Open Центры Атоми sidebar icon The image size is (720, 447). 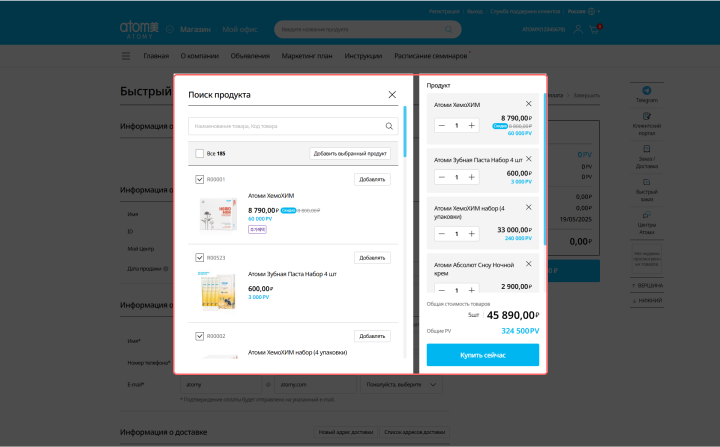[647, 223]
